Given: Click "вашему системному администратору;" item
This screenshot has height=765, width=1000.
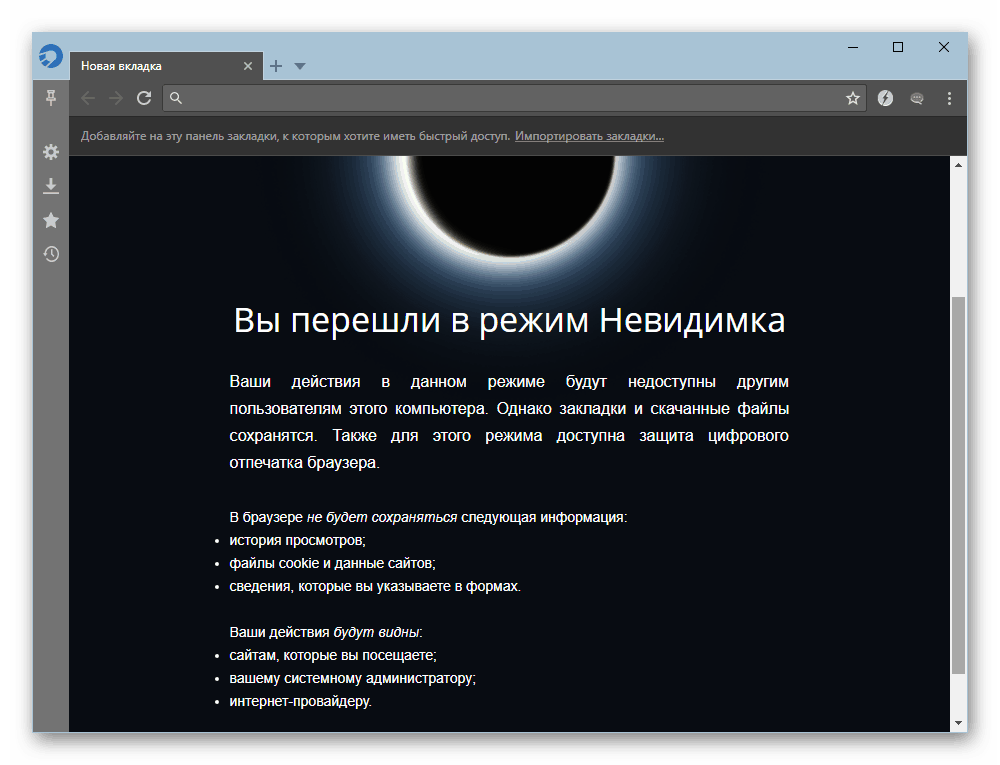Looking at the screenshot, I should point(353,678).
